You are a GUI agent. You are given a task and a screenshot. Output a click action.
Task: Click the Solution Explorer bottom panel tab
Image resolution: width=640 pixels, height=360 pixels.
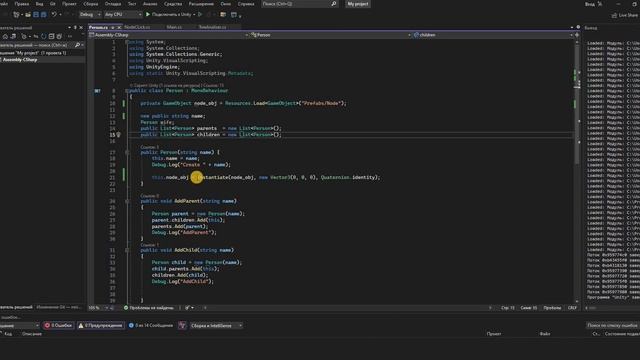point(16,307)
